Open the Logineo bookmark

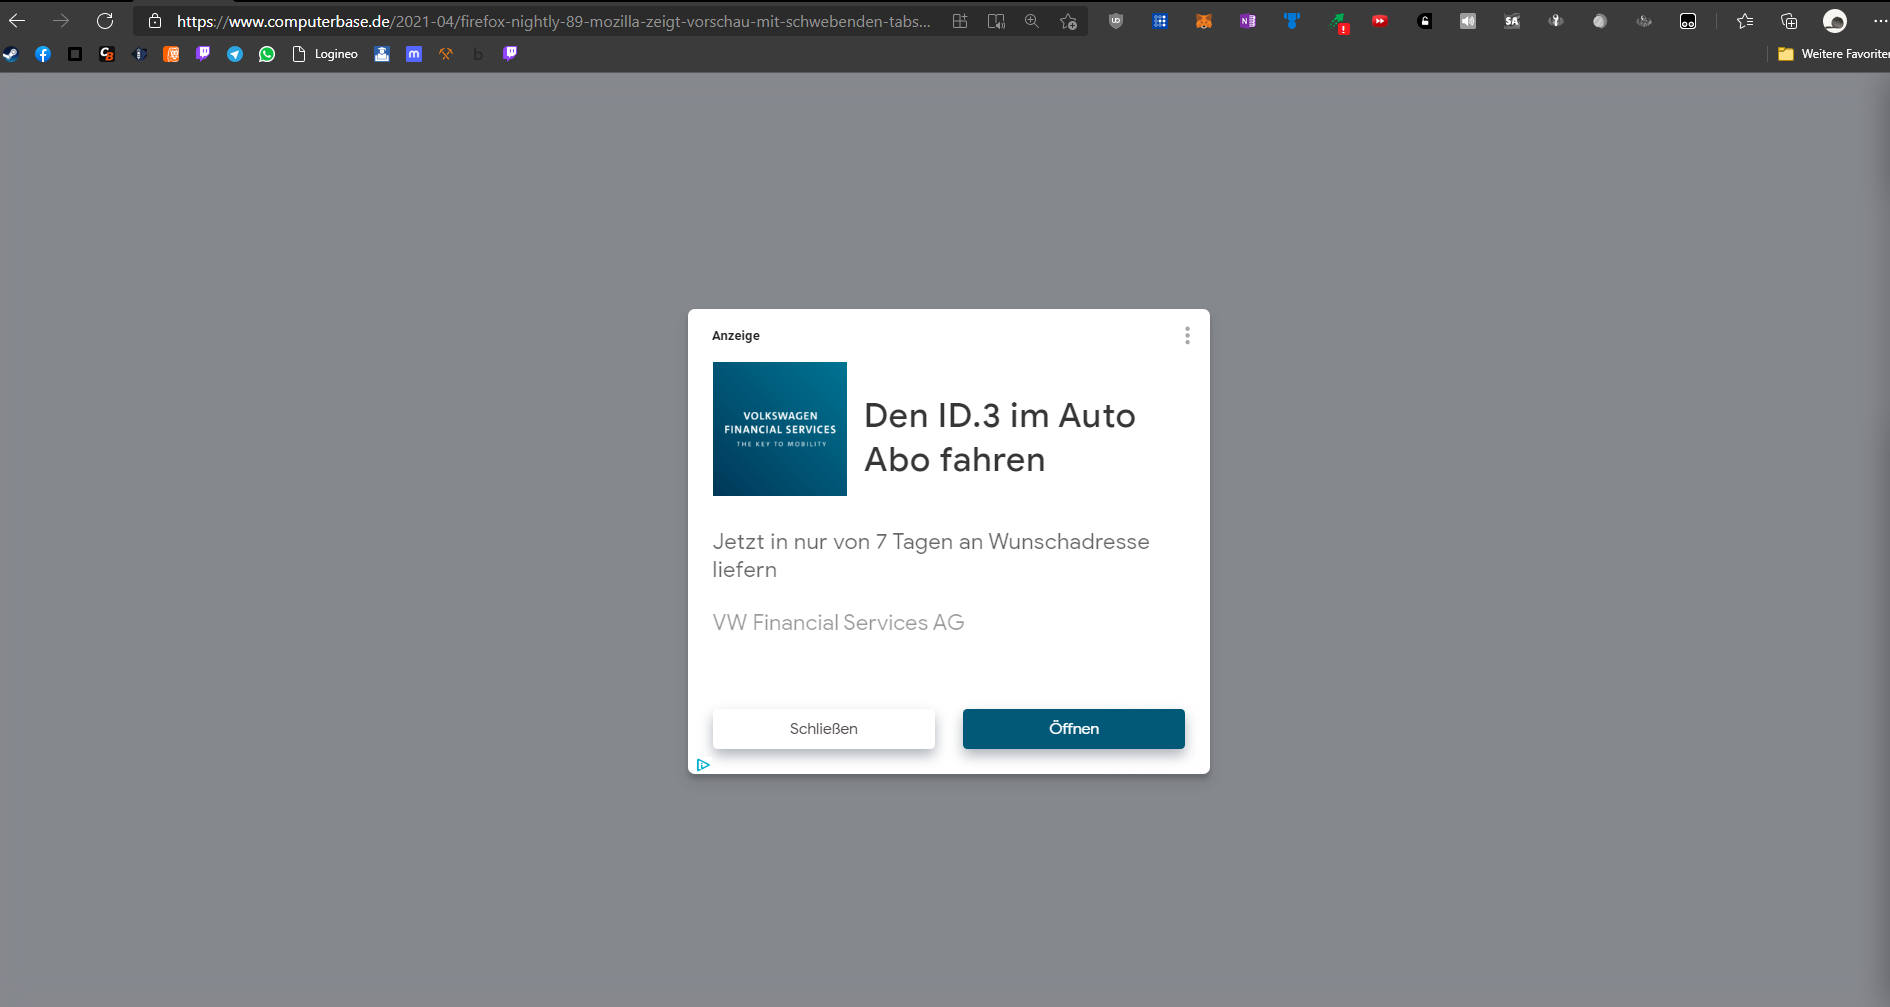click(325, 54)
